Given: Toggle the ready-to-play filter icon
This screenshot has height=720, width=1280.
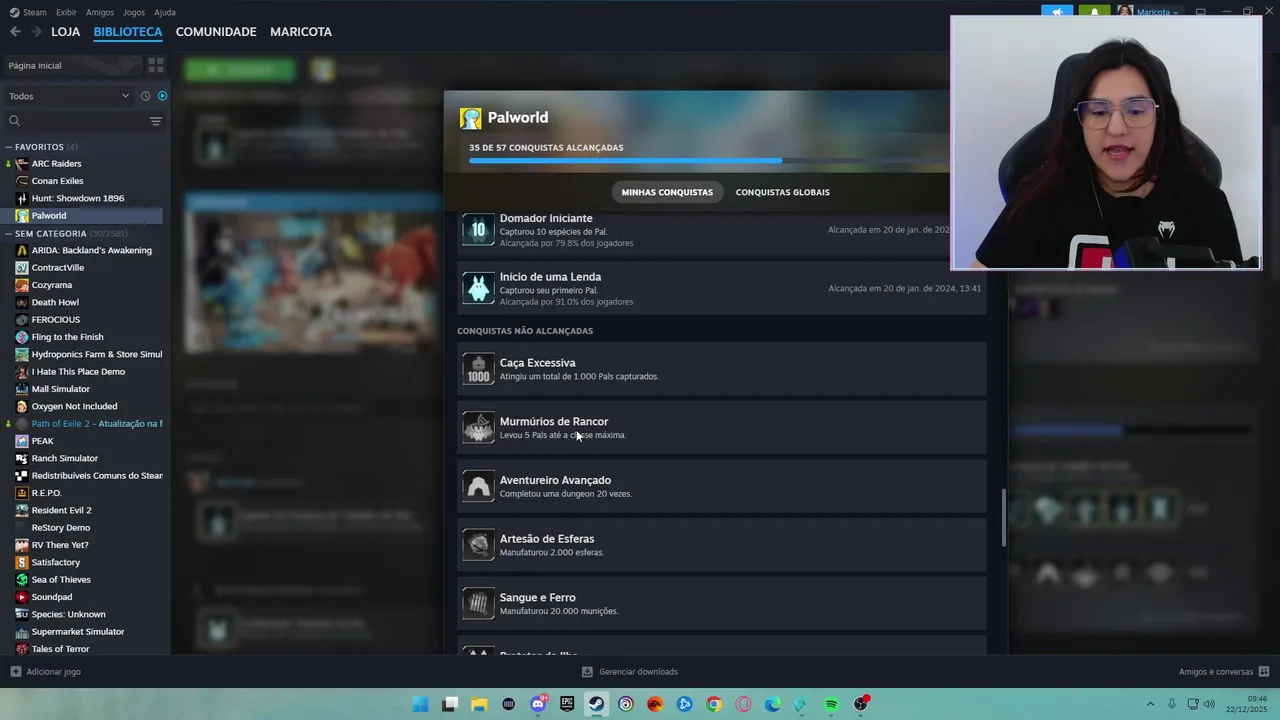Looking at the screenshot, I should point(162,96).
